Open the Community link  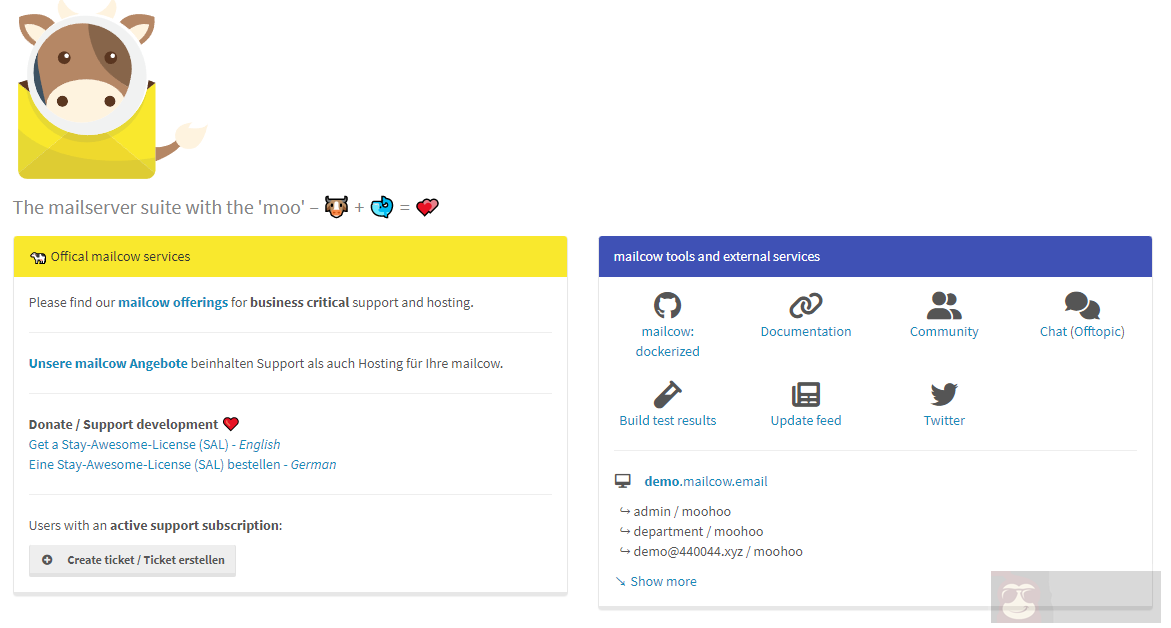point(944,332)
